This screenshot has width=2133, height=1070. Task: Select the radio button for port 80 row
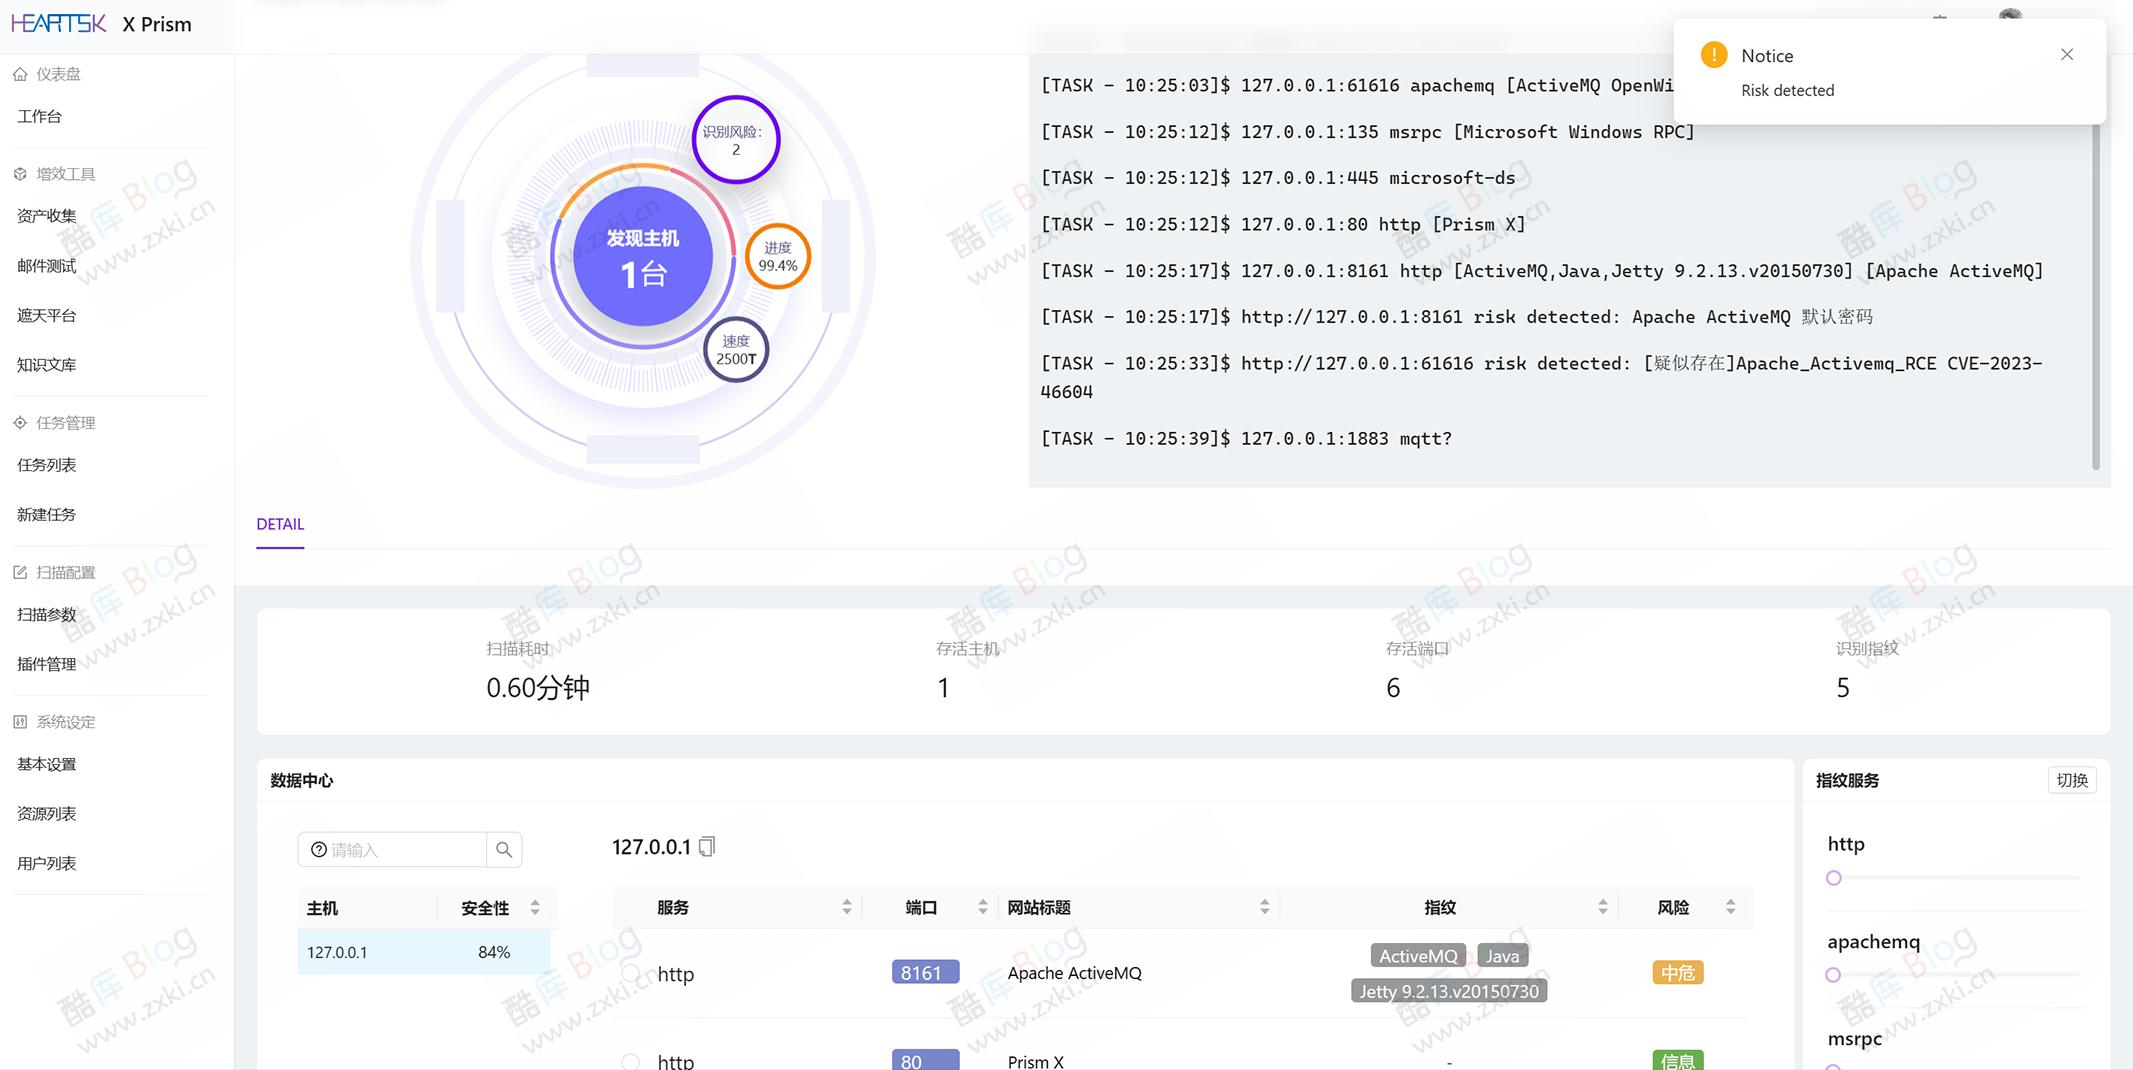tap(630, 1061)
